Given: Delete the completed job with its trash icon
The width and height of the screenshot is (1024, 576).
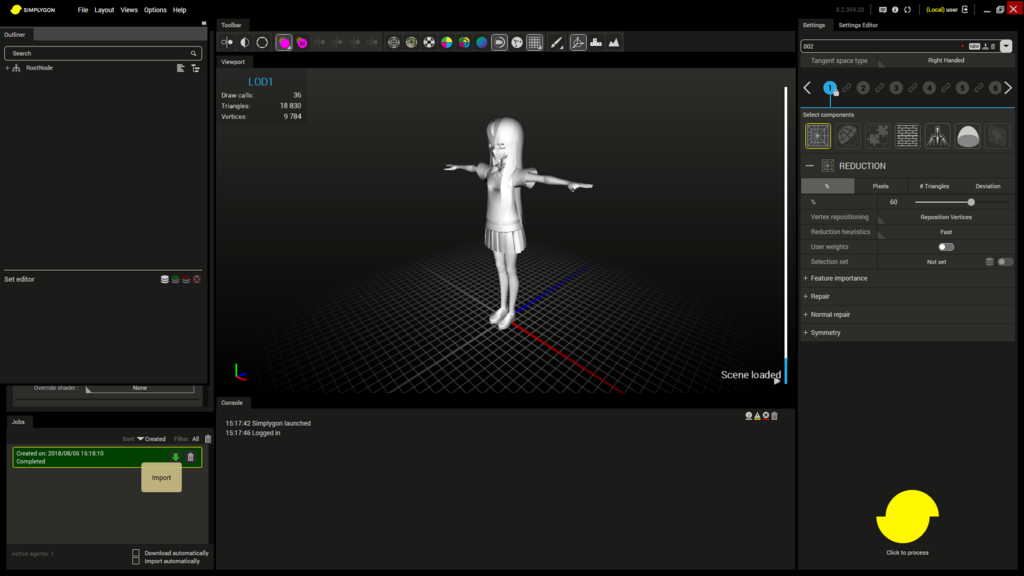Looking at the screenshot, I should (x=191, y=457).
